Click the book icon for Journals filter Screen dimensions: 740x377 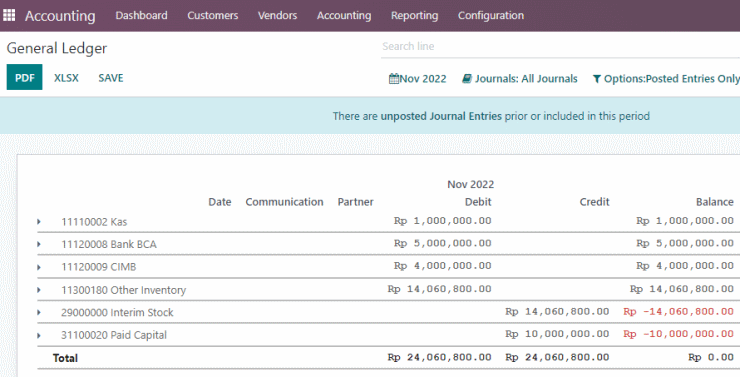click(467, 79)
